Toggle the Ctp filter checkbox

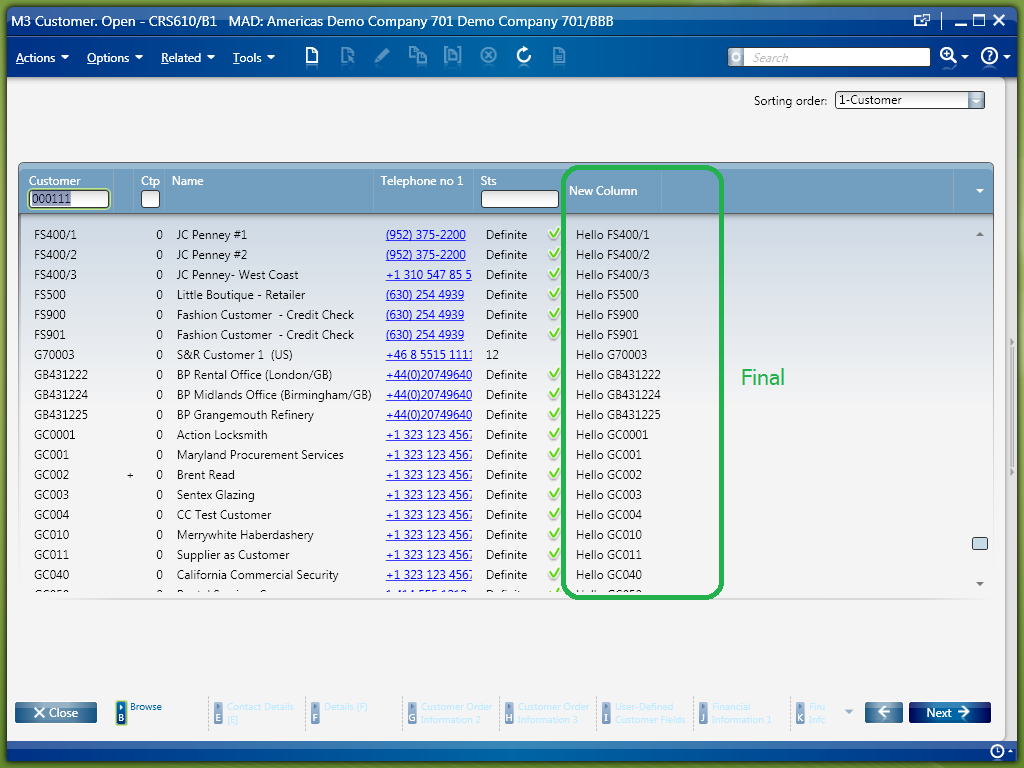(150, 199)
